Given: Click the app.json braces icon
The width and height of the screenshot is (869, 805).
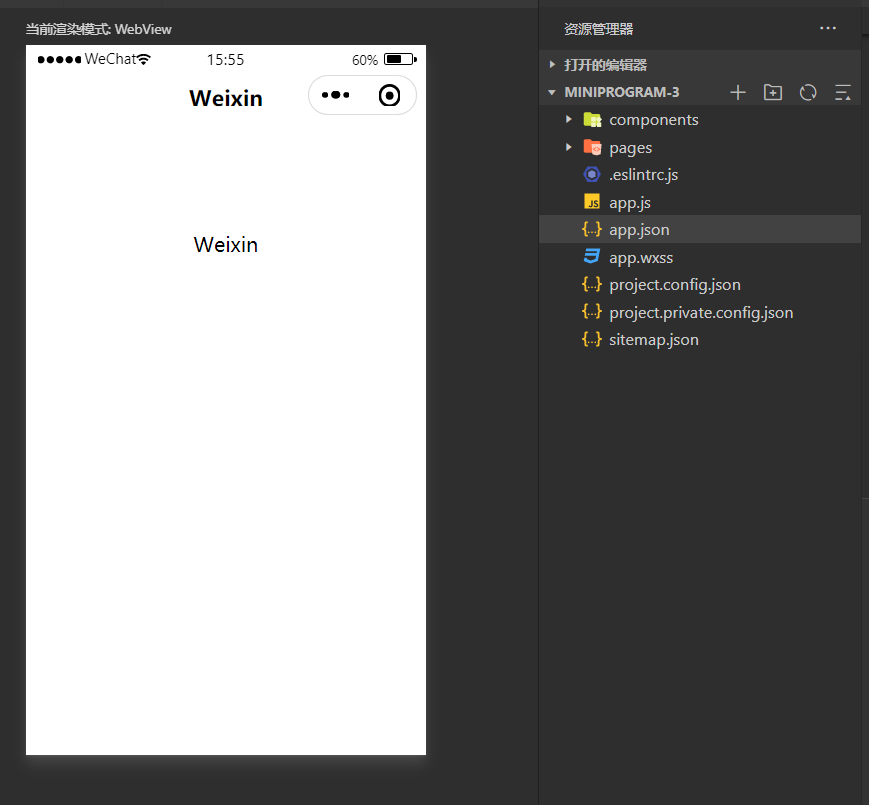Looking at the screenshot, I should [592, 229].
